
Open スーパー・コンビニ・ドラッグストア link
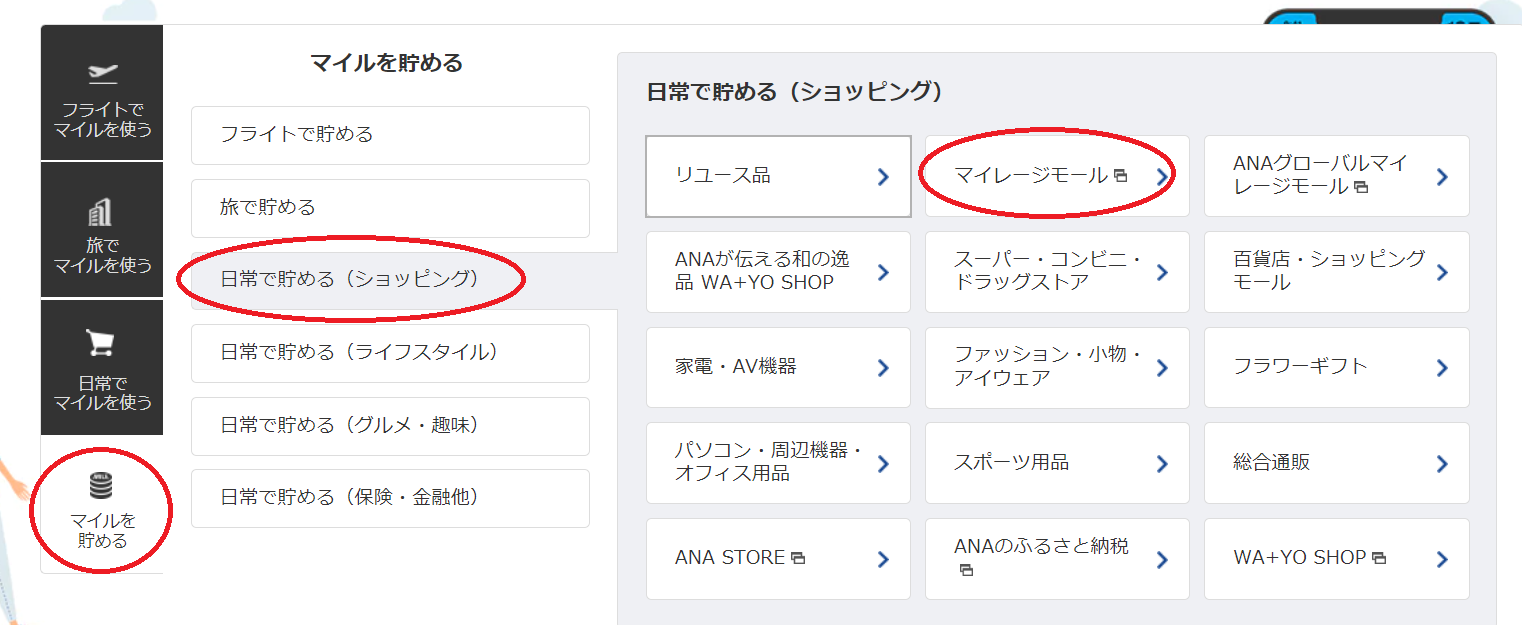[x=1057, y=272]
